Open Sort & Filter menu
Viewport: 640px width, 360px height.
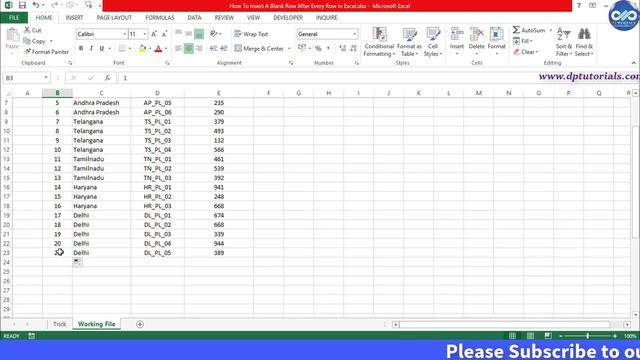point(564,42)
